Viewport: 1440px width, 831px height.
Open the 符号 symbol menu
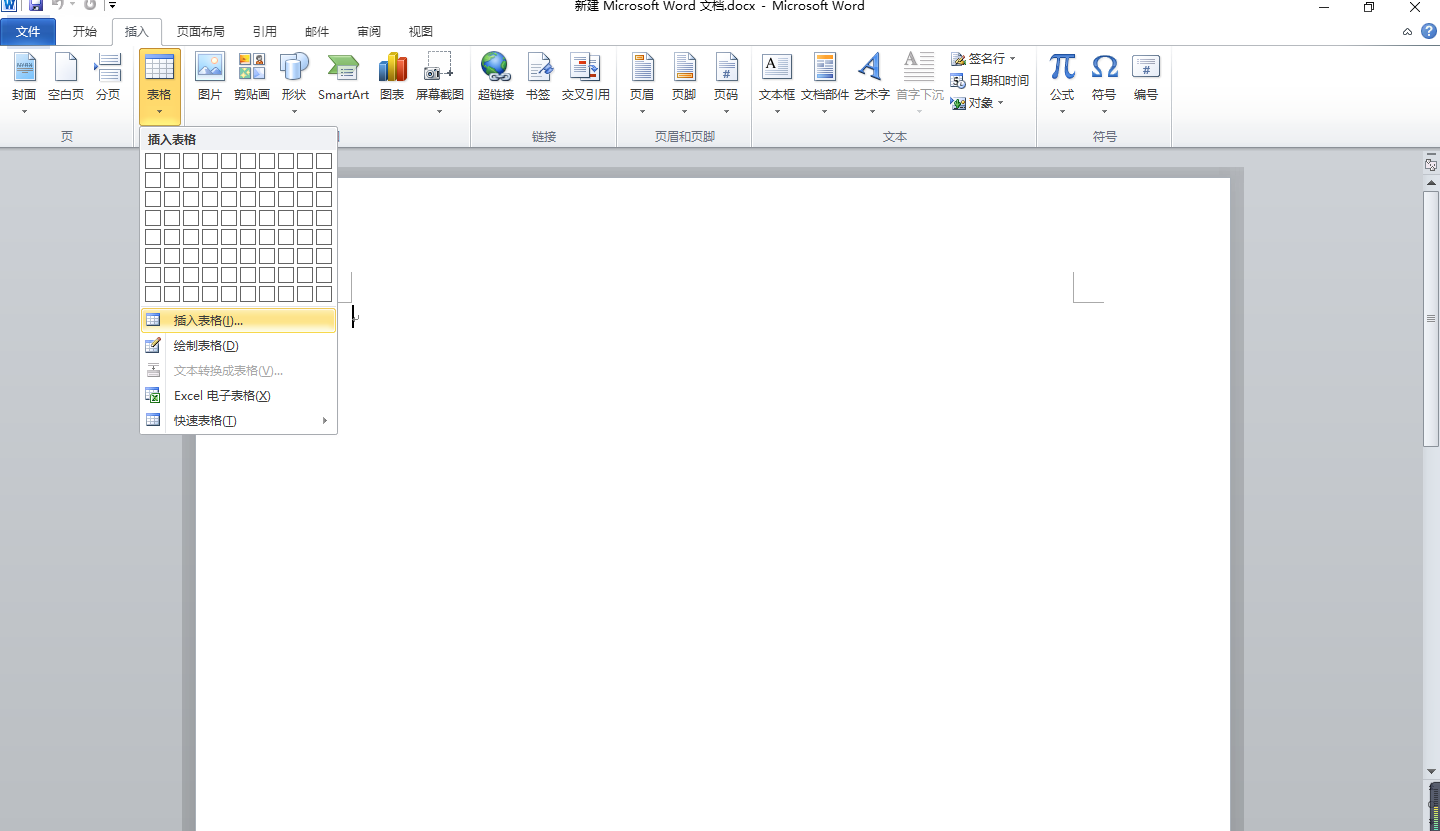(x=1104, y=83)
